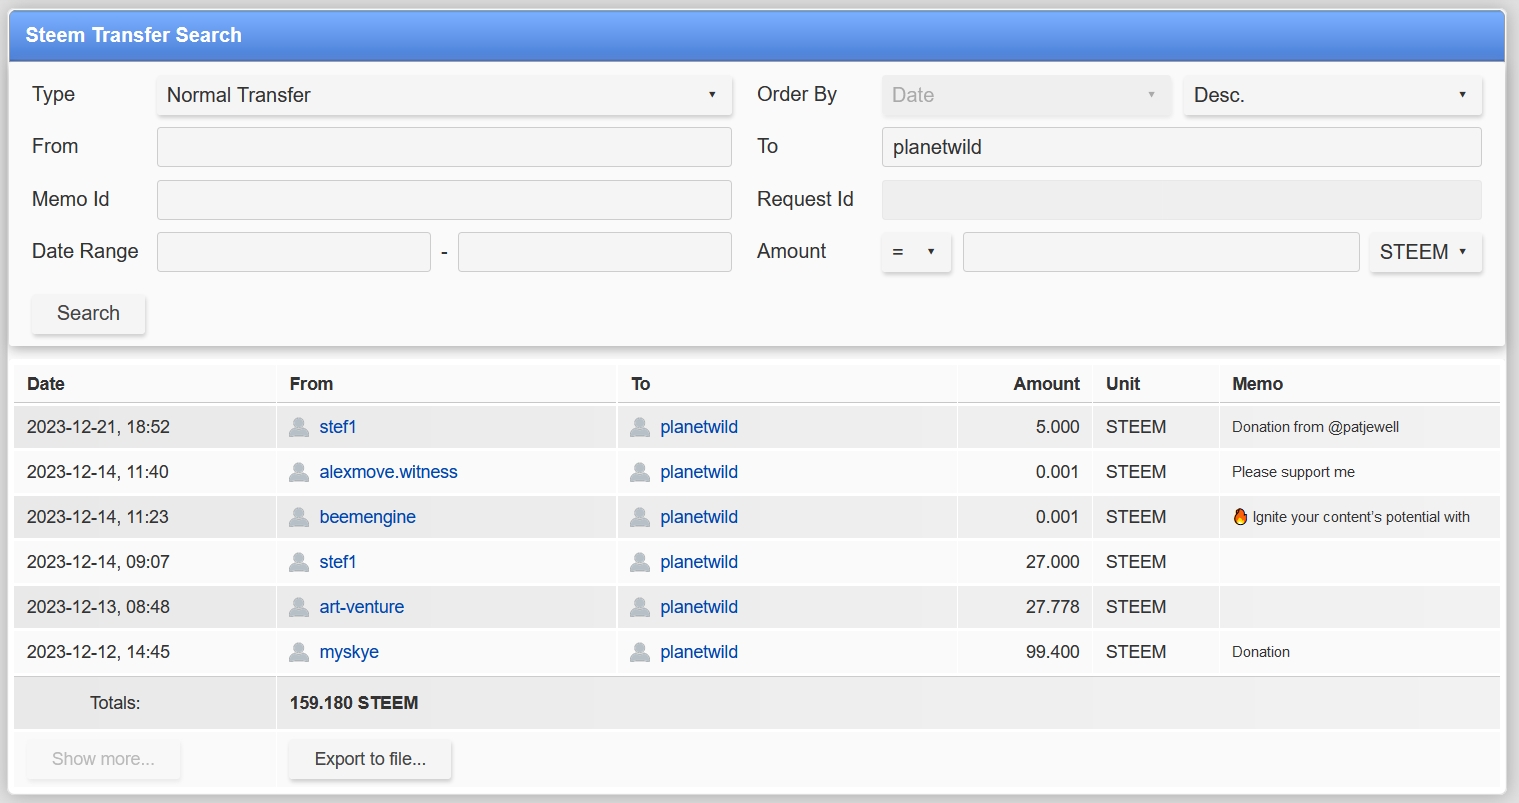
Task: Focus the Request Id input field
Action: pyautogui.click(x=1181, y=200)
